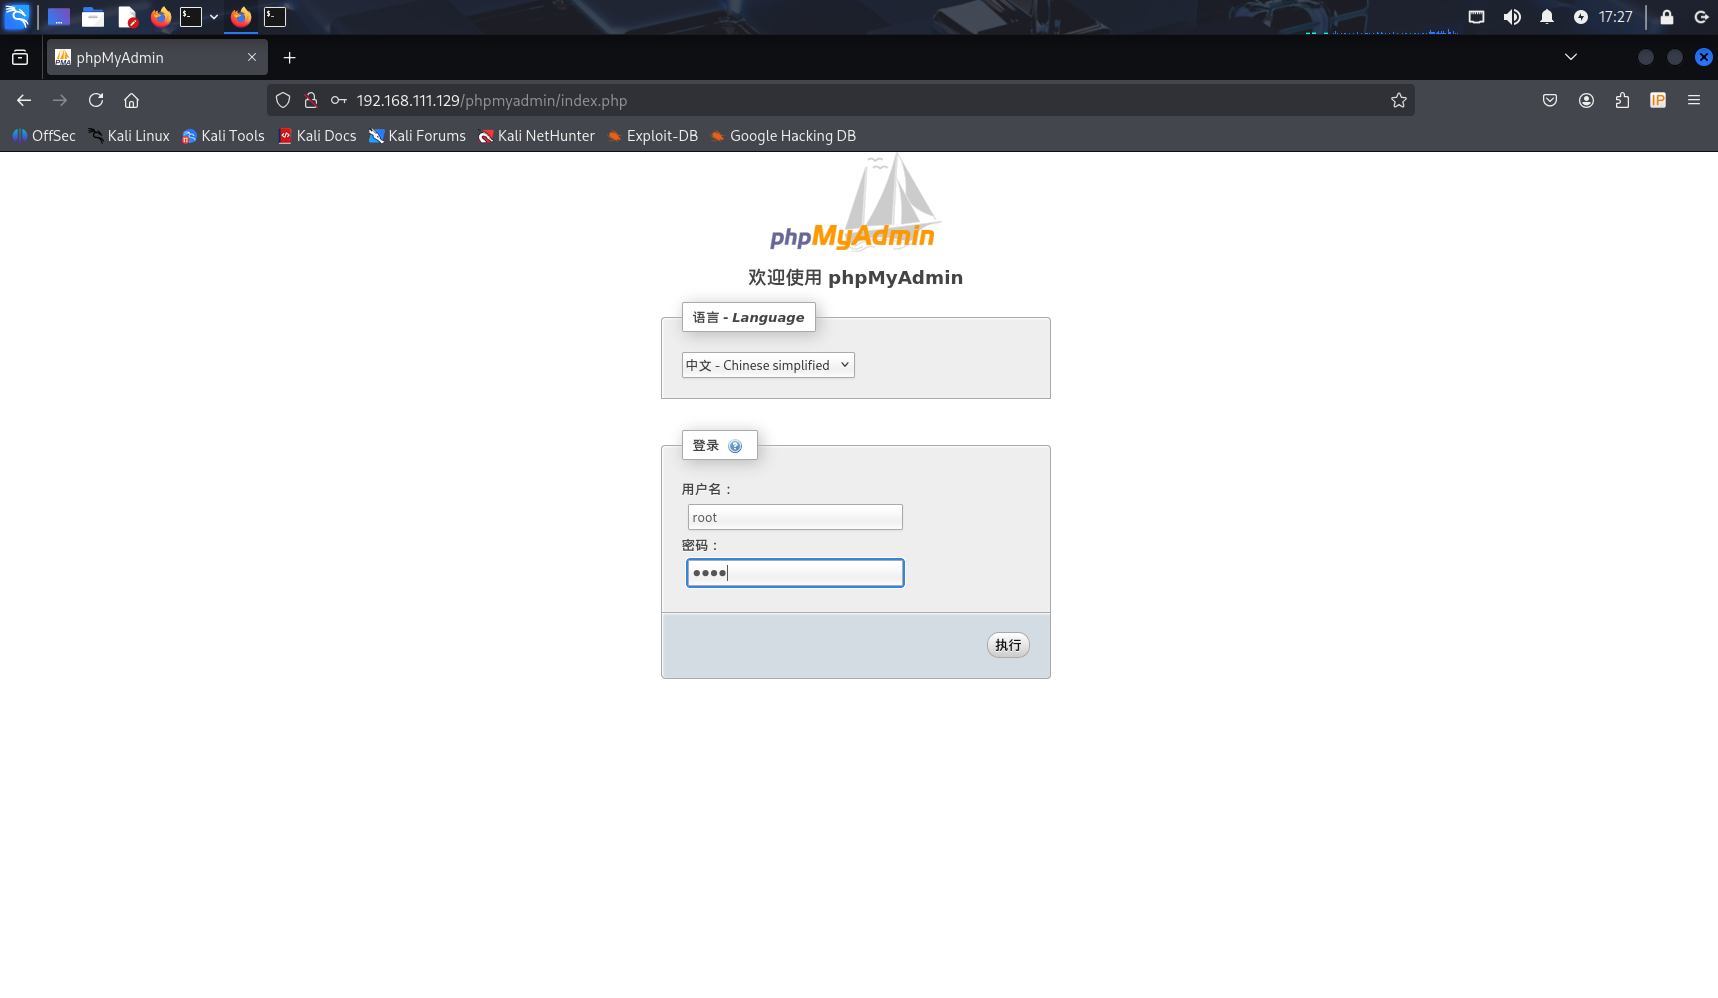Open the Kali Tools bookmark
The height and width of the screenshot is (998, 1718).
click(x=223, y=136)
